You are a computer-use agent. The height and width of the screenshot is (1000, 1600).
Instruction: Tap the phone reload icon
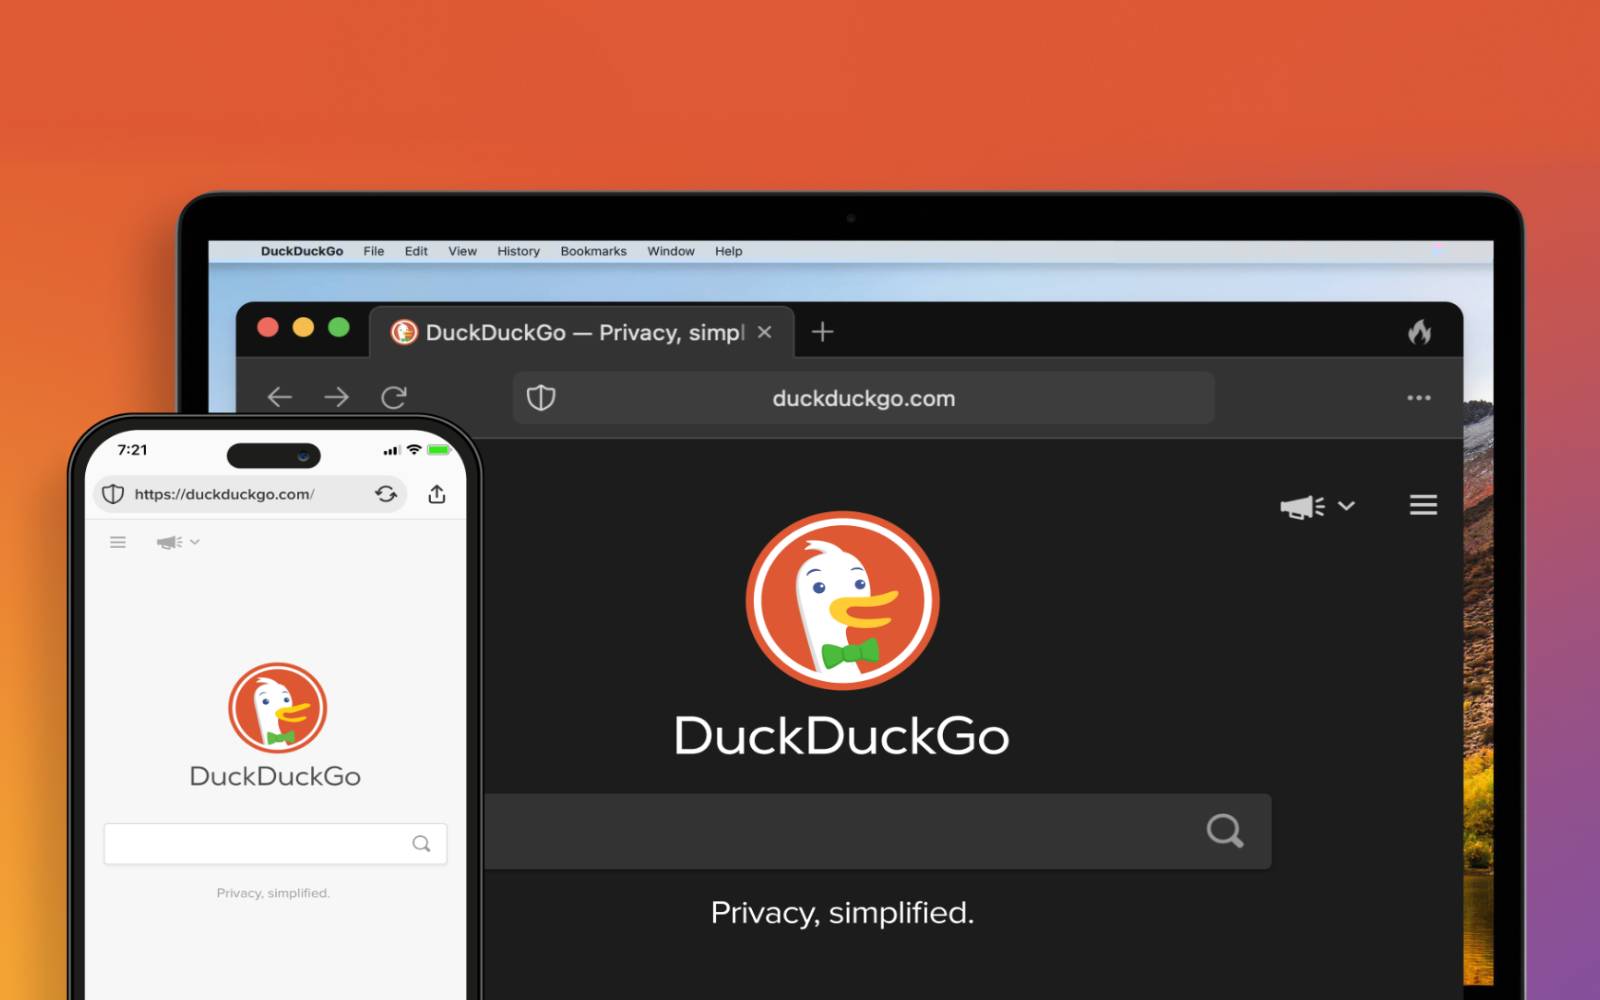(386, 494)
